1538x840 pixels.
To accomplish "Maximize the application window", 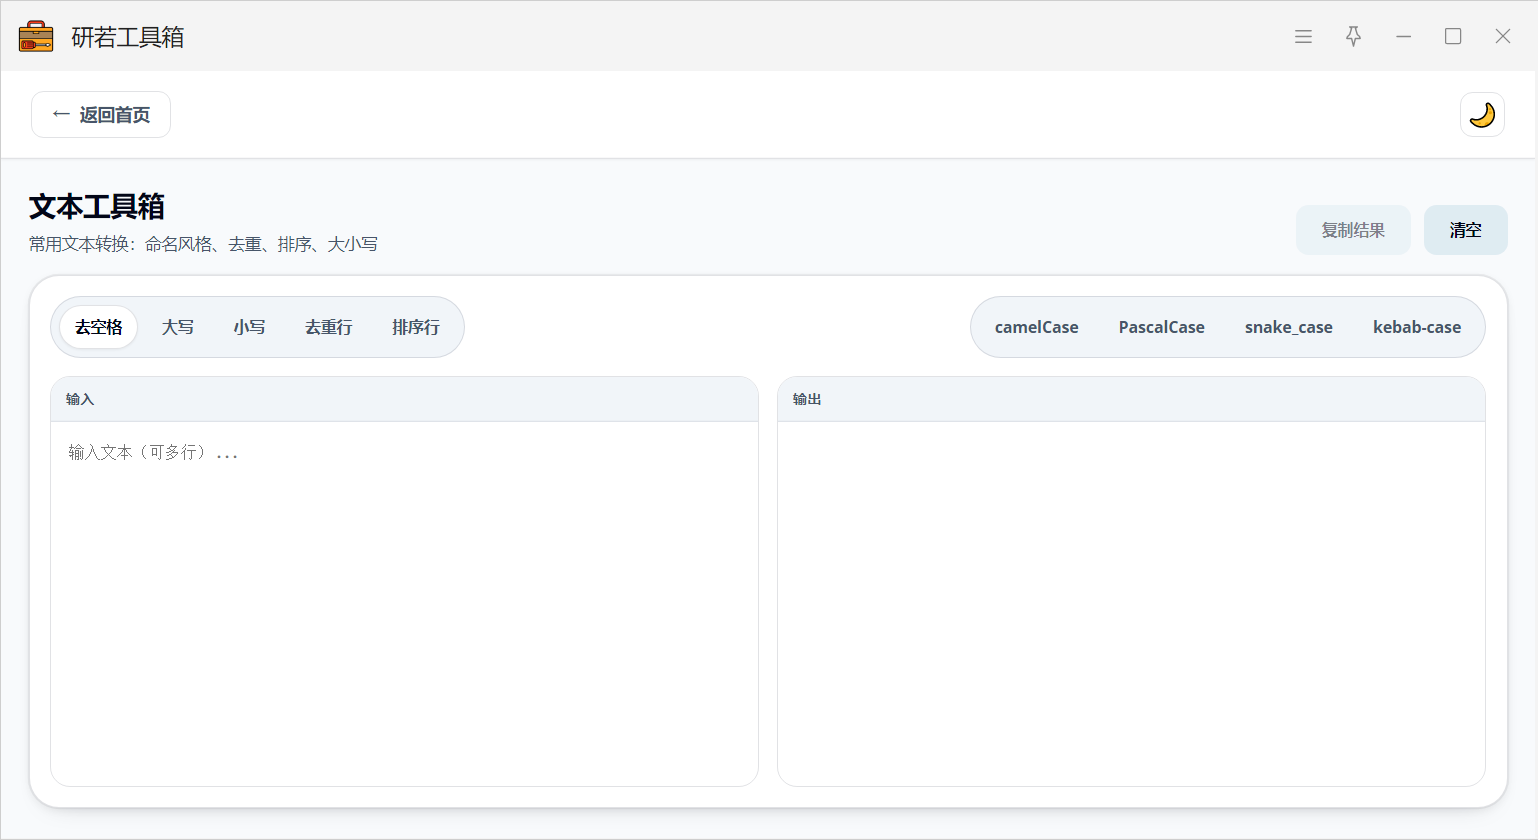I will 1453,37.
